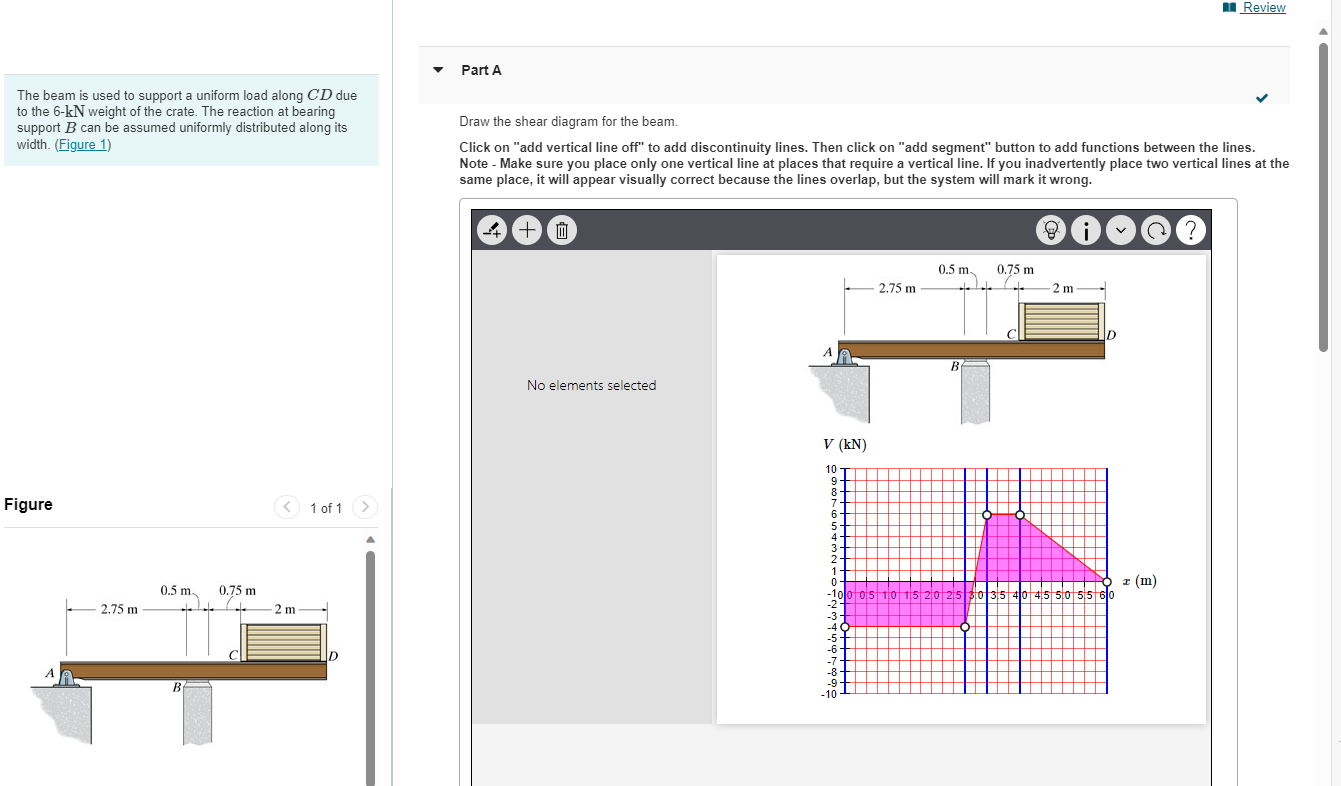Click the Review book icon
The width and height of the screenshot is (1341, 786).
pyautogui.click(x=1230, y=7)
